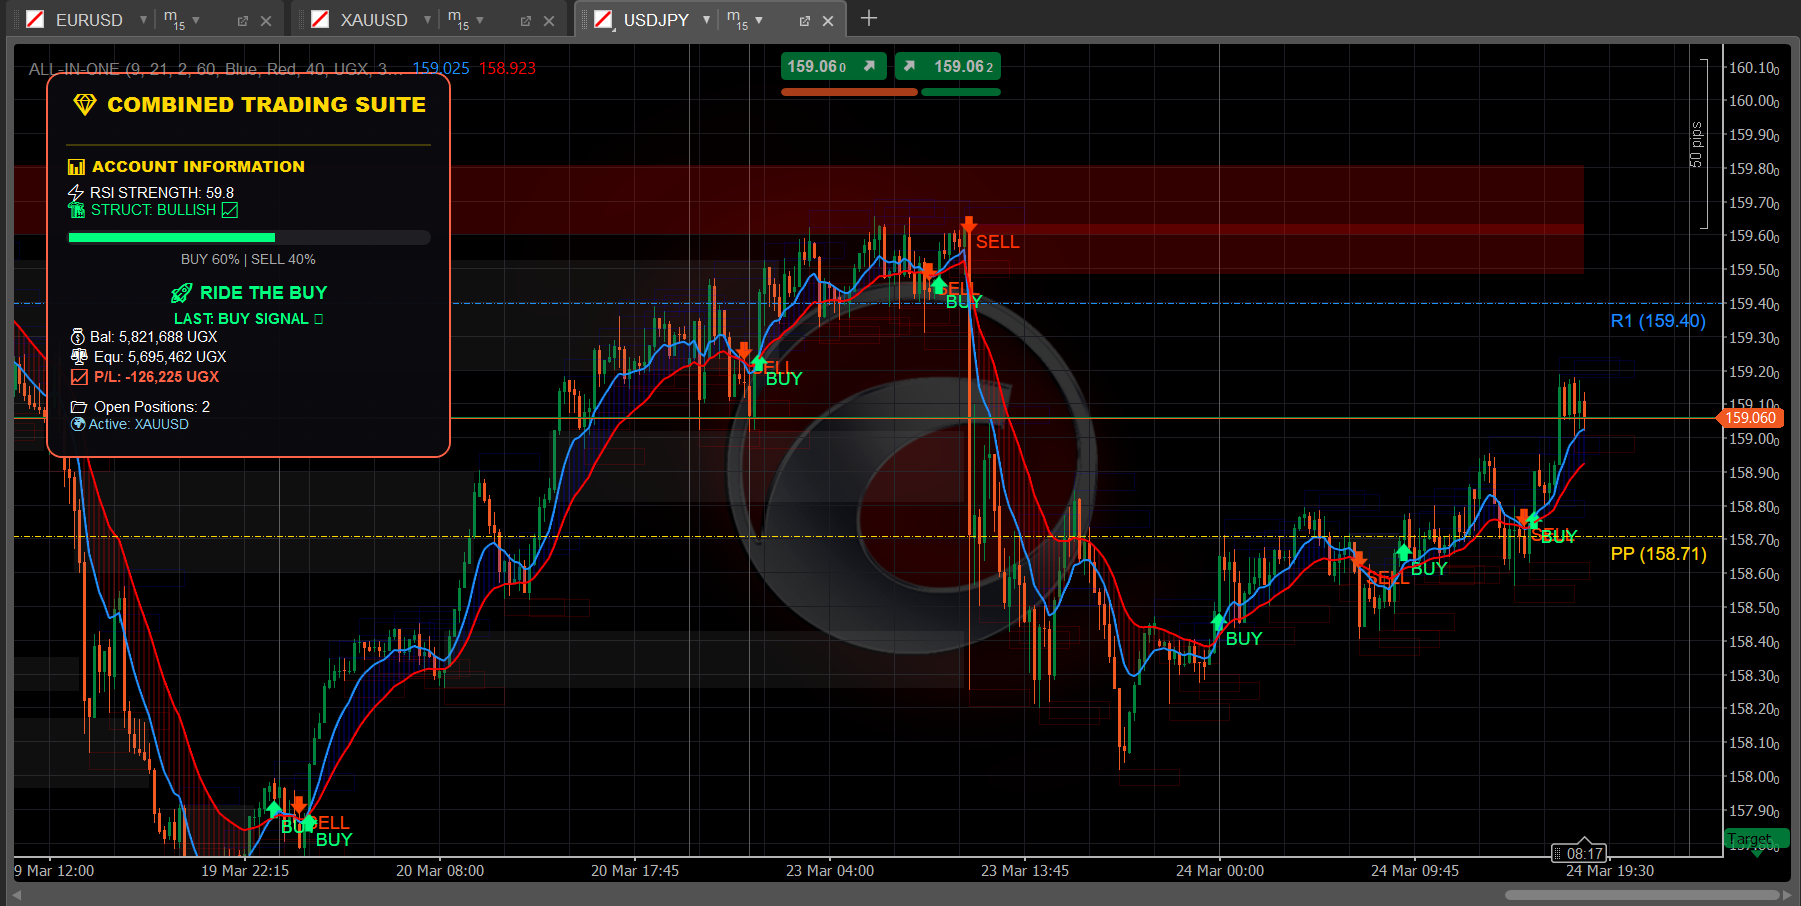Pop out the USDJPY chart window
Viewport: 1801px width, 906px height.
tap(805, 21)
